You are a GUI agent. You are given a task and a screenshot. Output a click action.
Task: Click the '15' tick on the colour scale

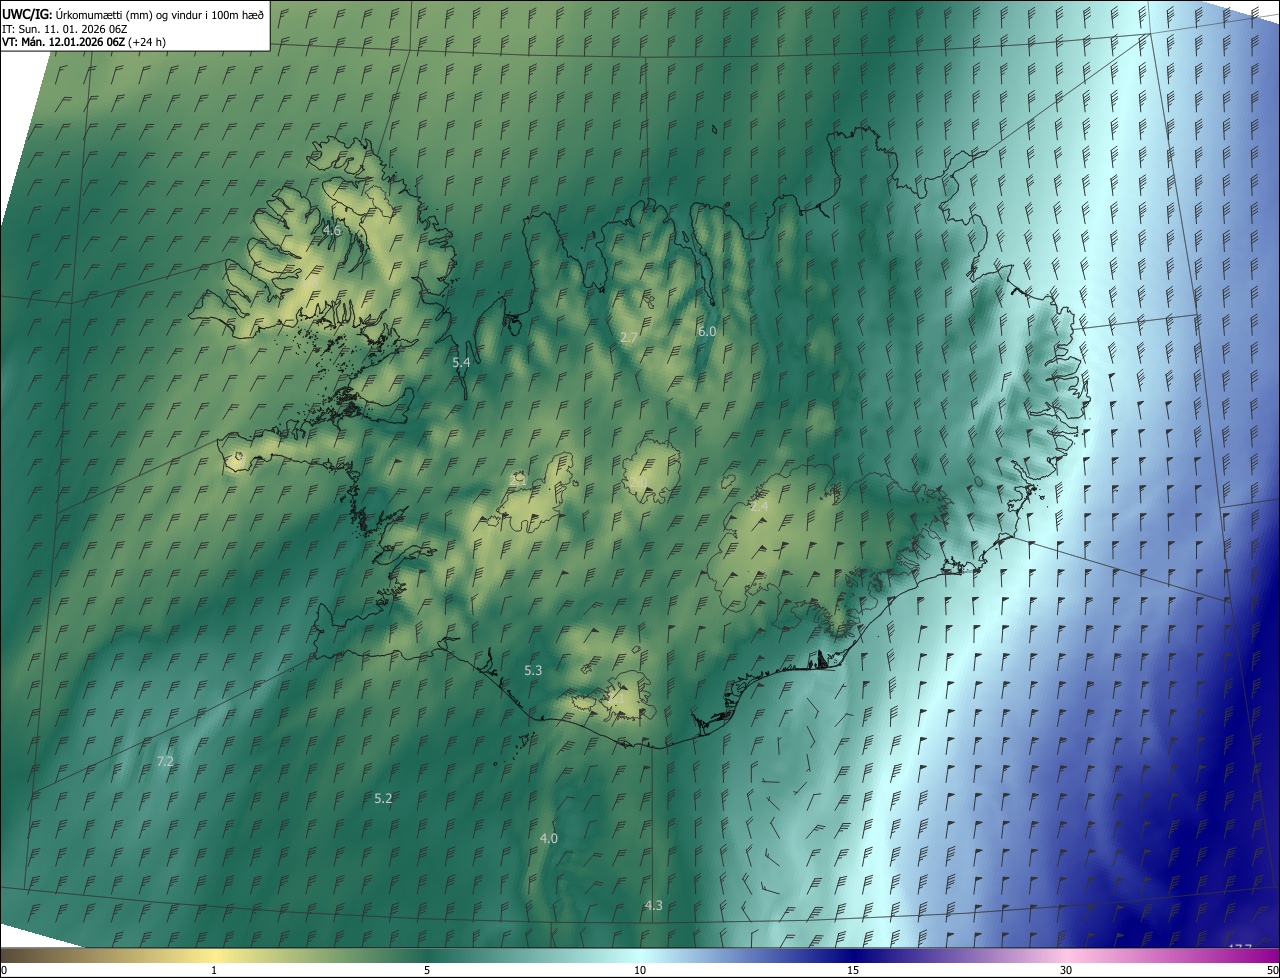(853, 971)
